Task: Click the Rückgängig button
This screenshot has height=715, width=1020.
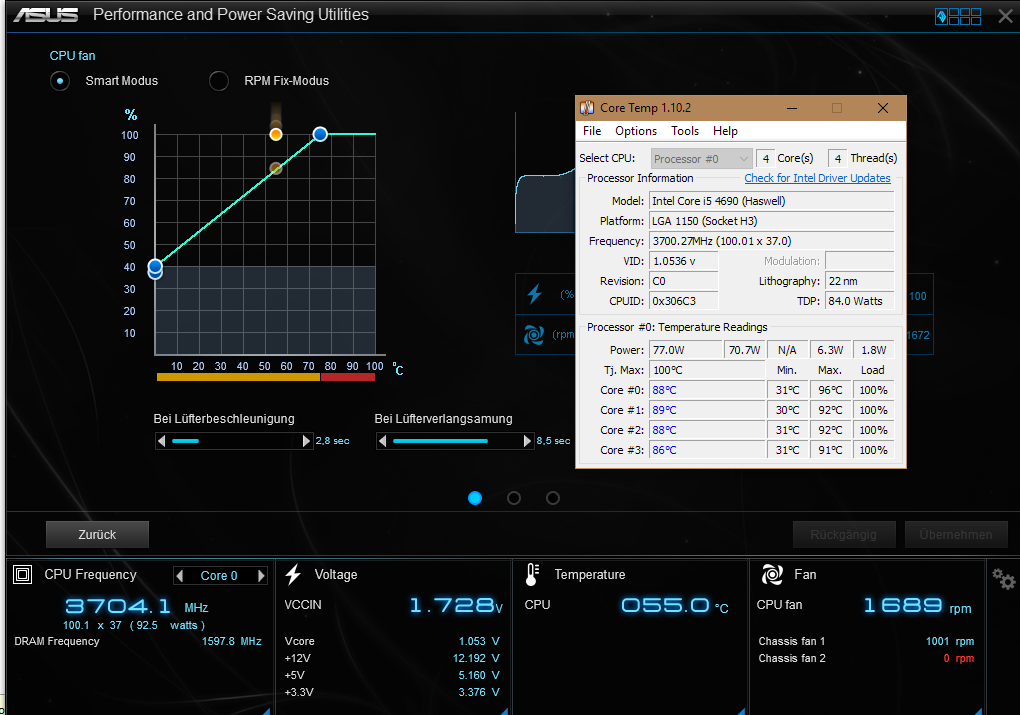Action: pos(844,535)
